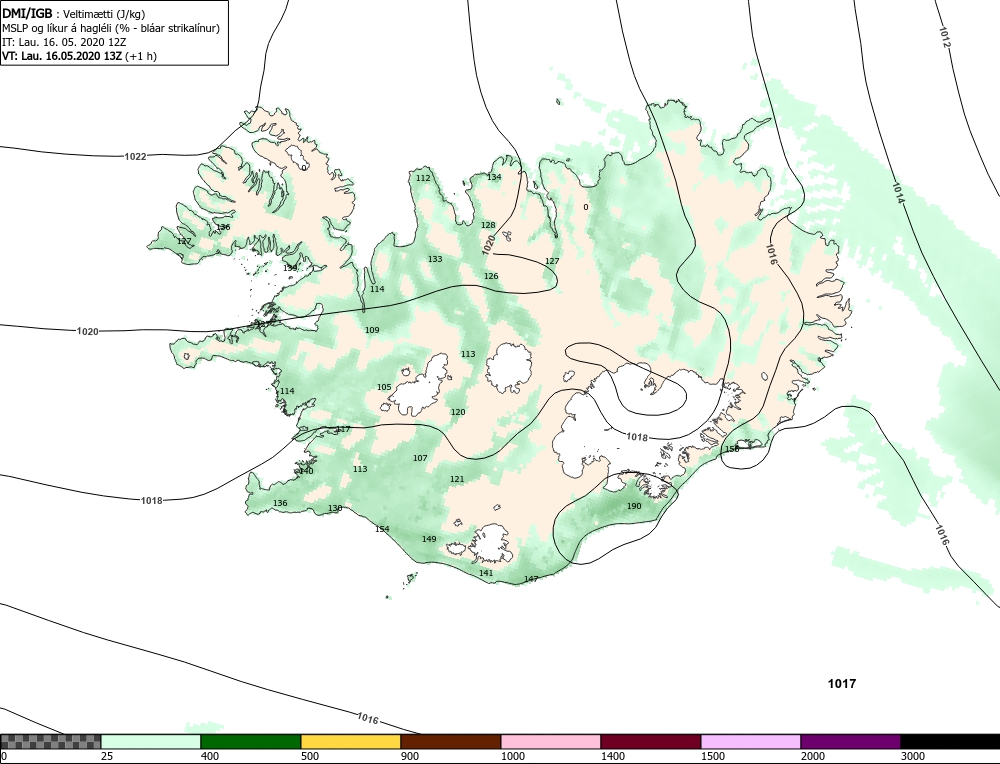The width and height of the screenshot is (1000, 764).
Task: Click the brown 900–1000 legend swatch
Action: tap(451, 741)
